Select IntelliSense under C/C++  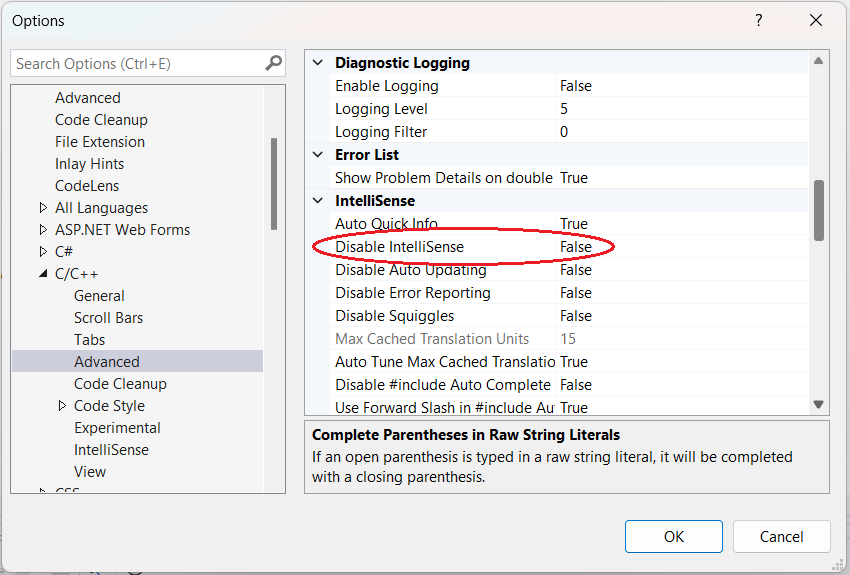point(111,450)
